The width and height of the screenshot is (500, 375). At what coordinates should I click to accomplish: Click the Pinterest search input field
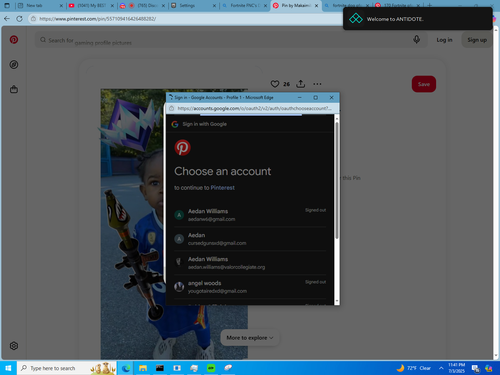tap(231, 40)
